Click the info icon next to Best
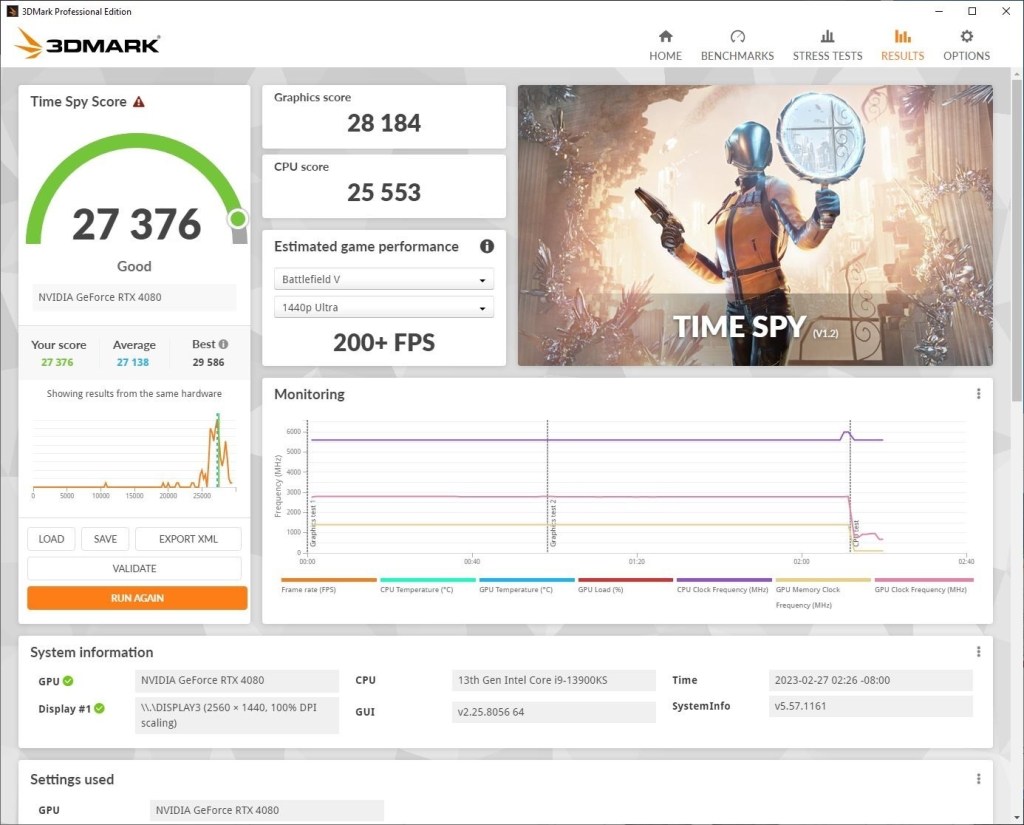The image size is (1024, 825). coord(223,344)
